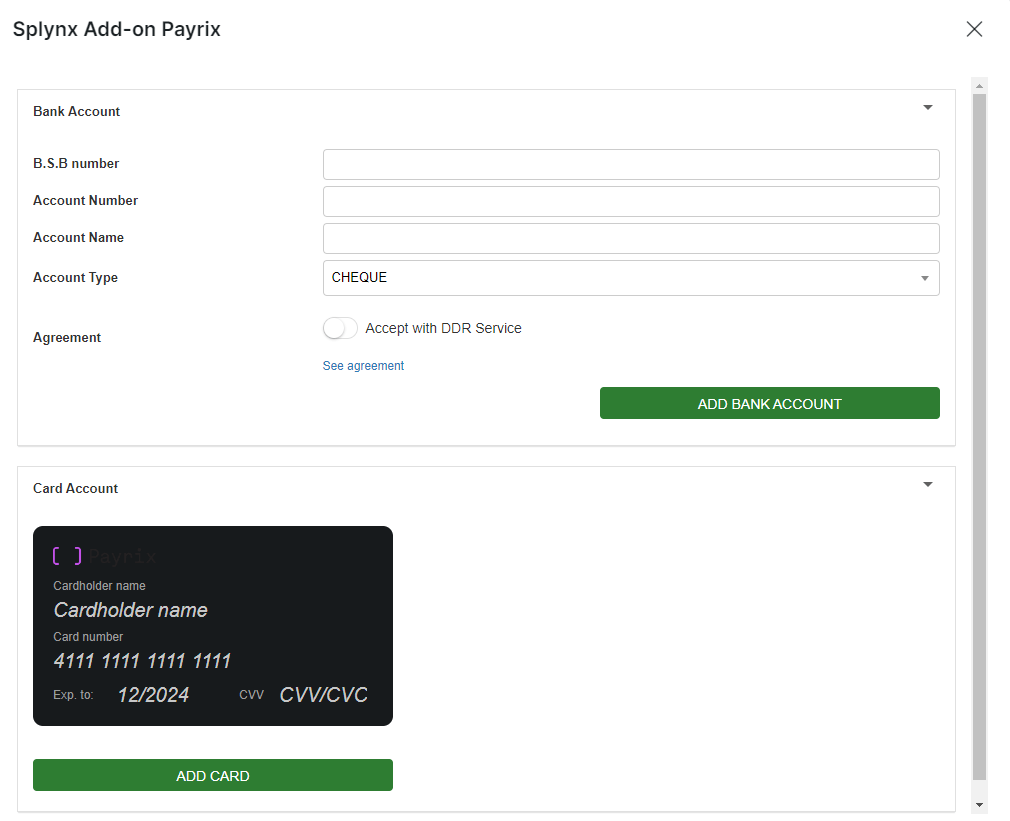Image resolution: width=1010 pixels, height=821 pixels.
Task: Close the Splynx Add-on Payrix dialog
Action: tap(974, 29)
